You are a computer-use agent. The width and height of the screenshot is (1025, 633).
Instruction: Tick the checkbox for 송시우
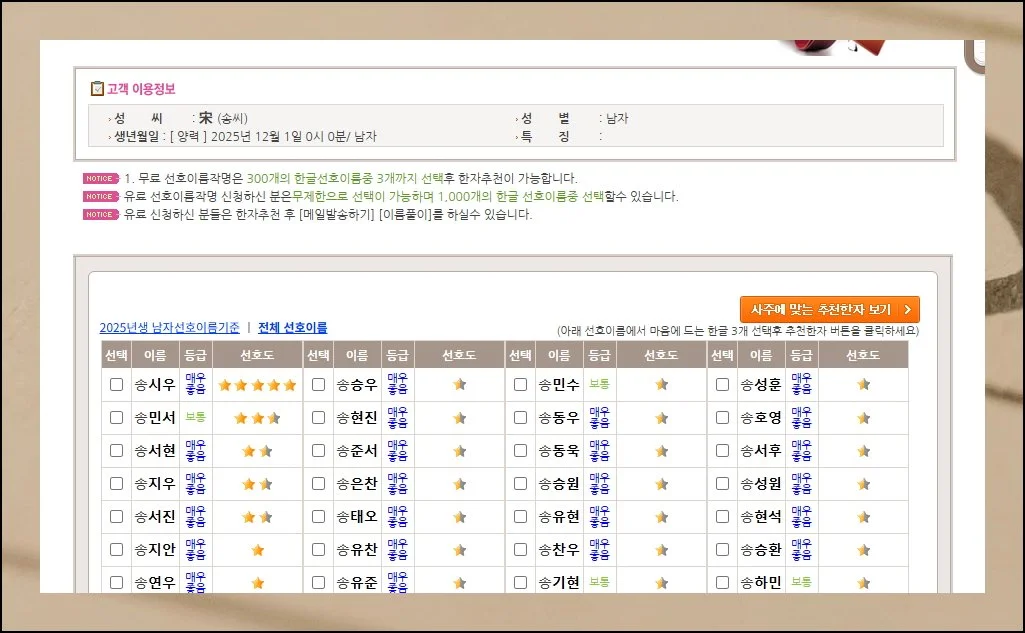pyautogui.click(x=116, y=385)
